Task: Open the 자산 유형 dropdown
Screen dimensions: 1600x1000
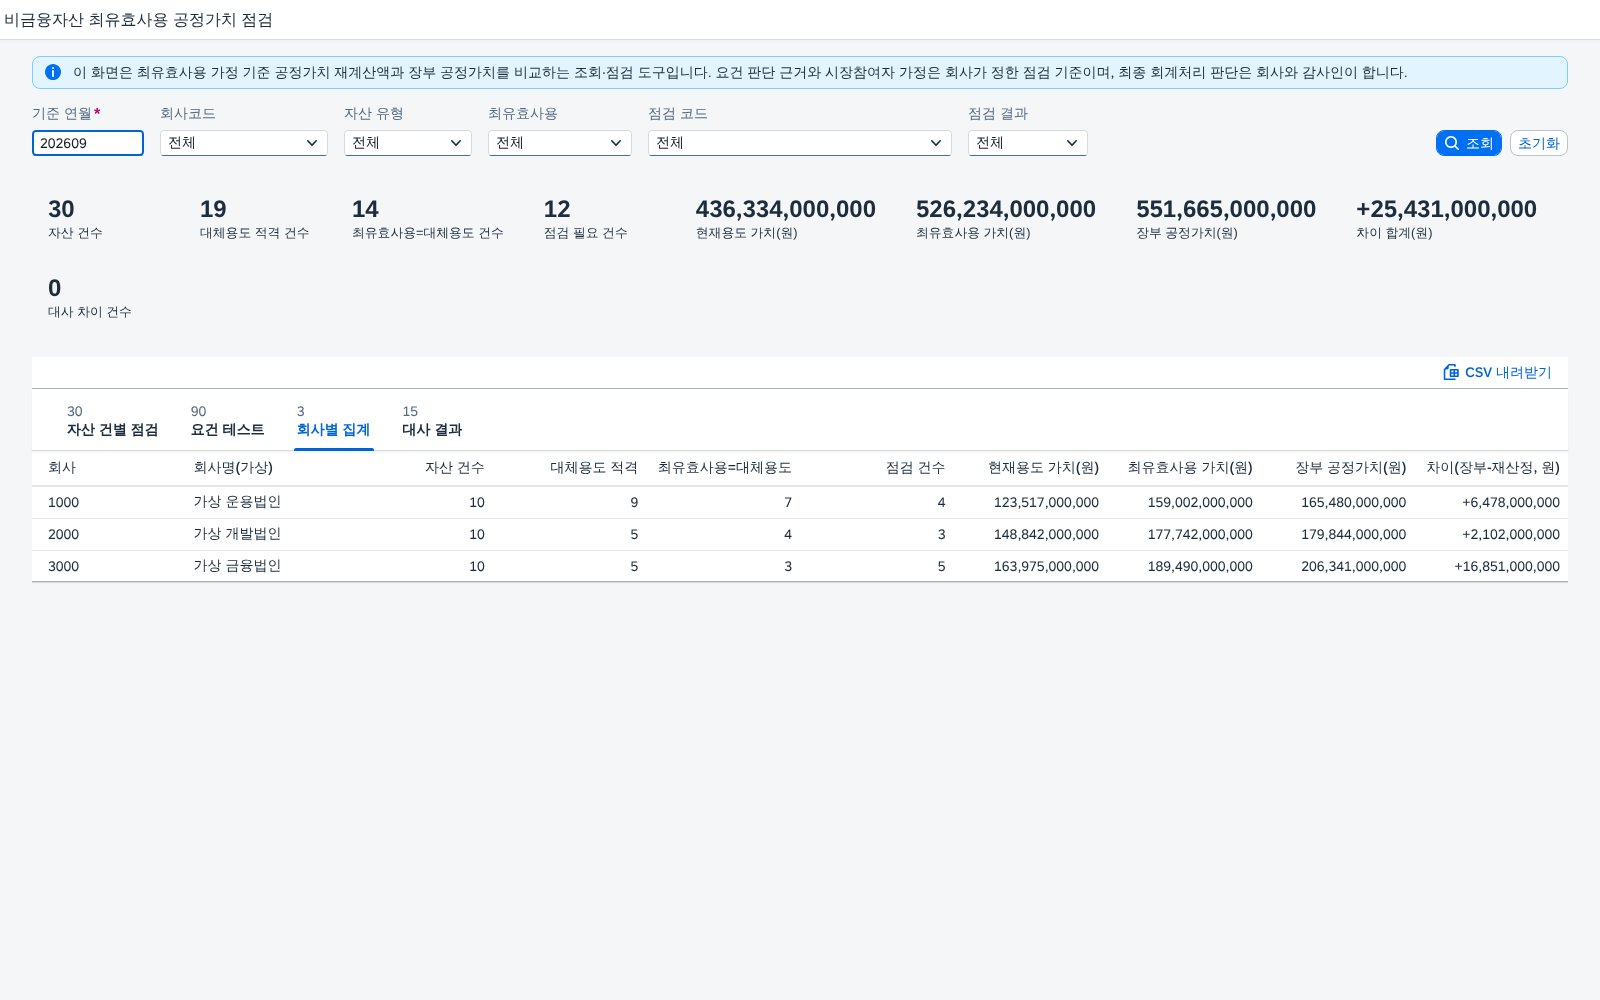Action: pos(408,143)
